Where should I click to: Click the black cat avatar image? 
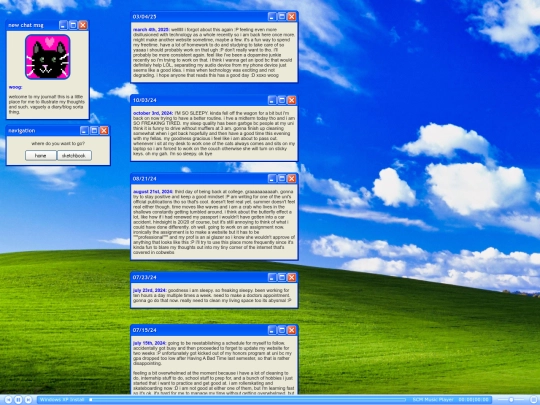(x=48, y=57)
